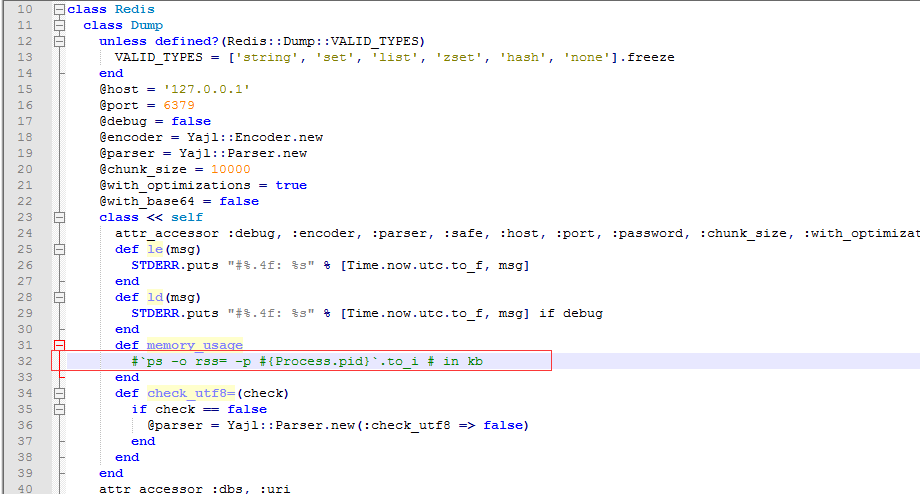Click the ld method name on line 28
The height and width of the screenshot is (494, 920).
click(155, 297)
